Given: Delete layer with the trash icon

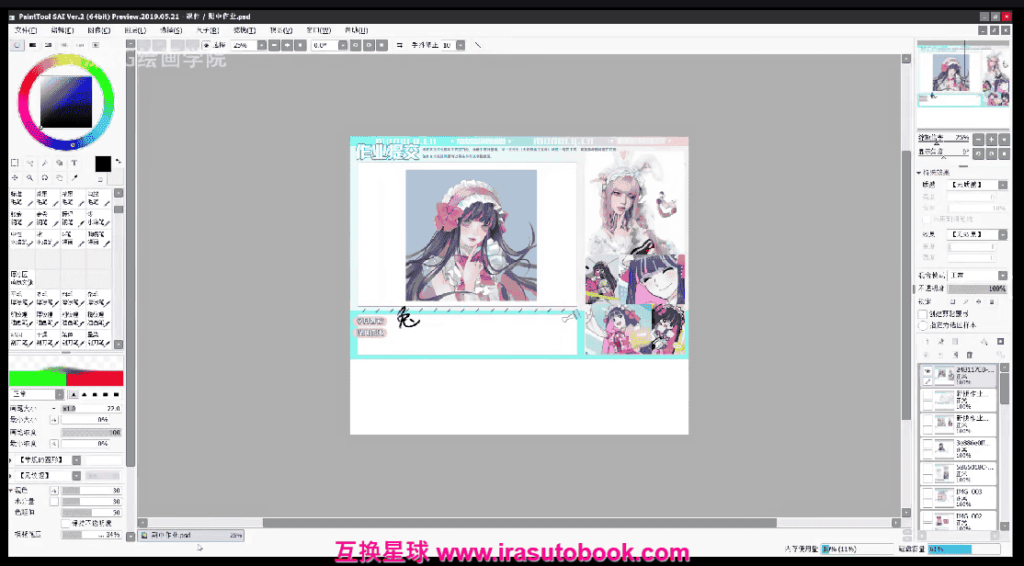Looking at the screenshot, I should [x=970, y=354].
